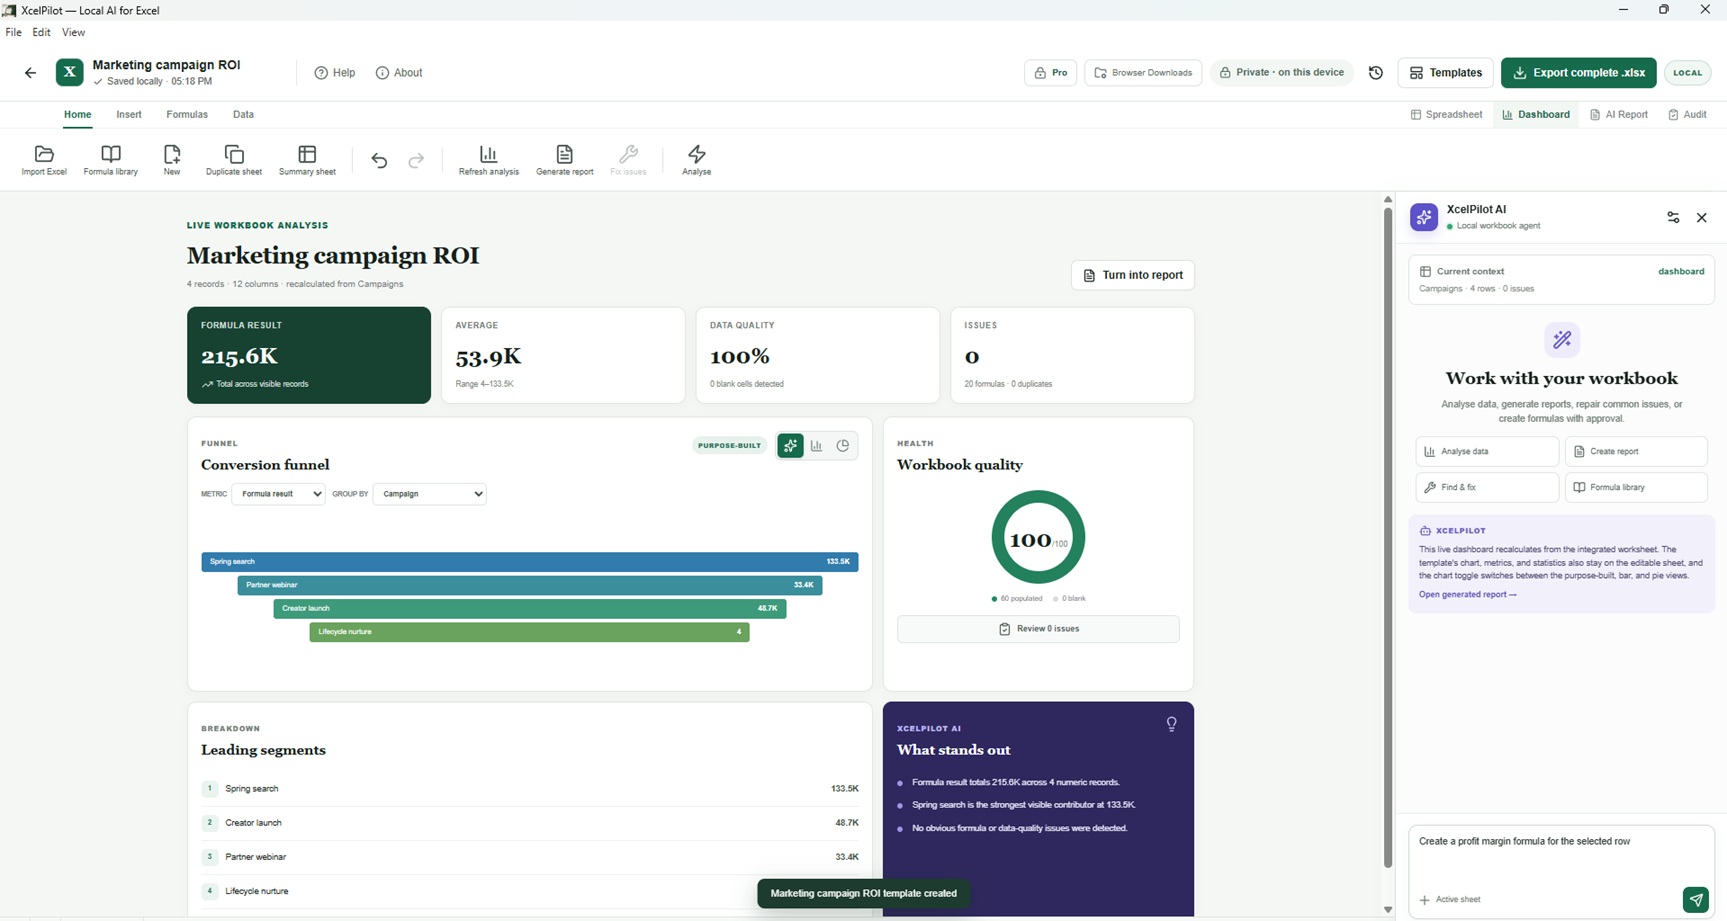Open version history clock icon
The height and width of the screenshot is (921, 1727).
coord(1376,73)
